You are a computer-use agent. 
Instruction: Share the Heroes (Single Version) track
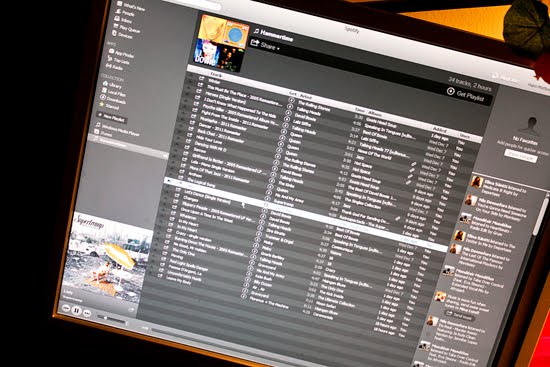[x=198, y=91]
